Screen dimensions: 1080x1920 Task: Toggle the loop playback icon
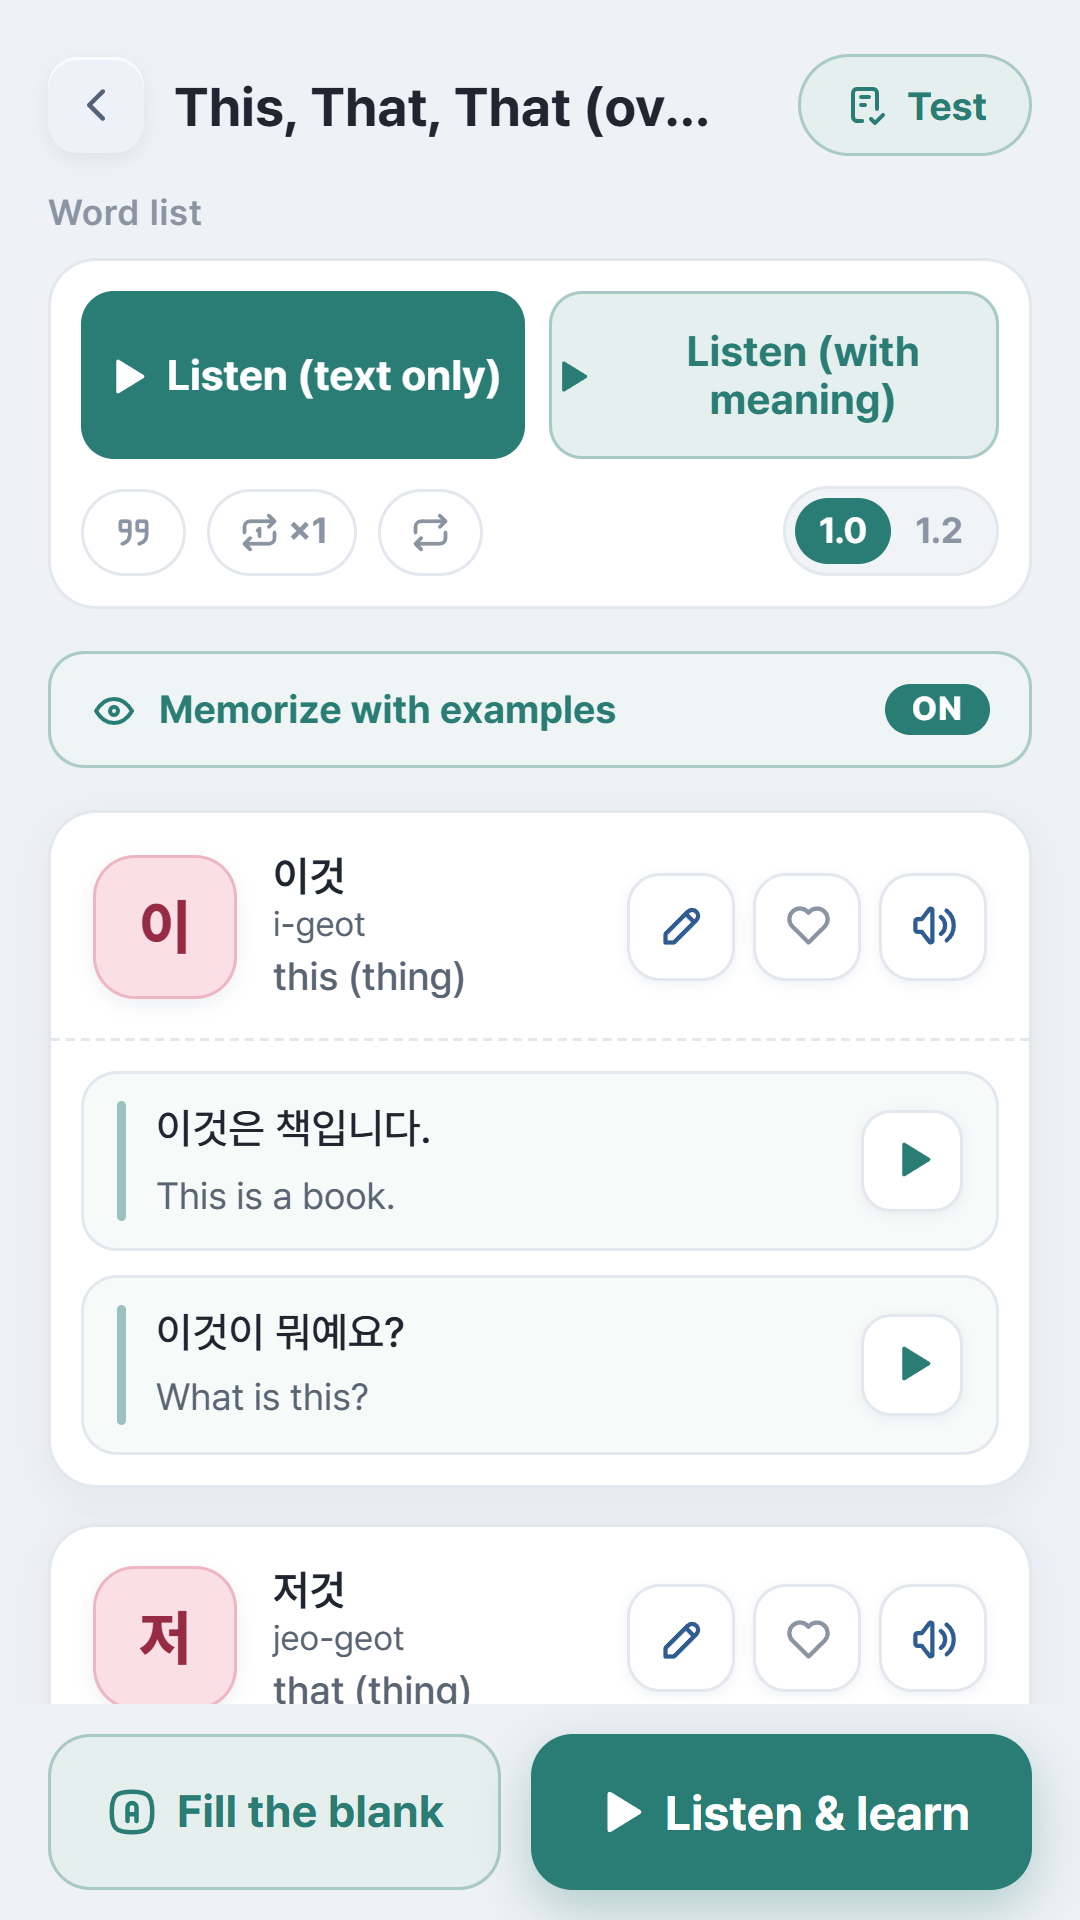click(x=430, y=532)
